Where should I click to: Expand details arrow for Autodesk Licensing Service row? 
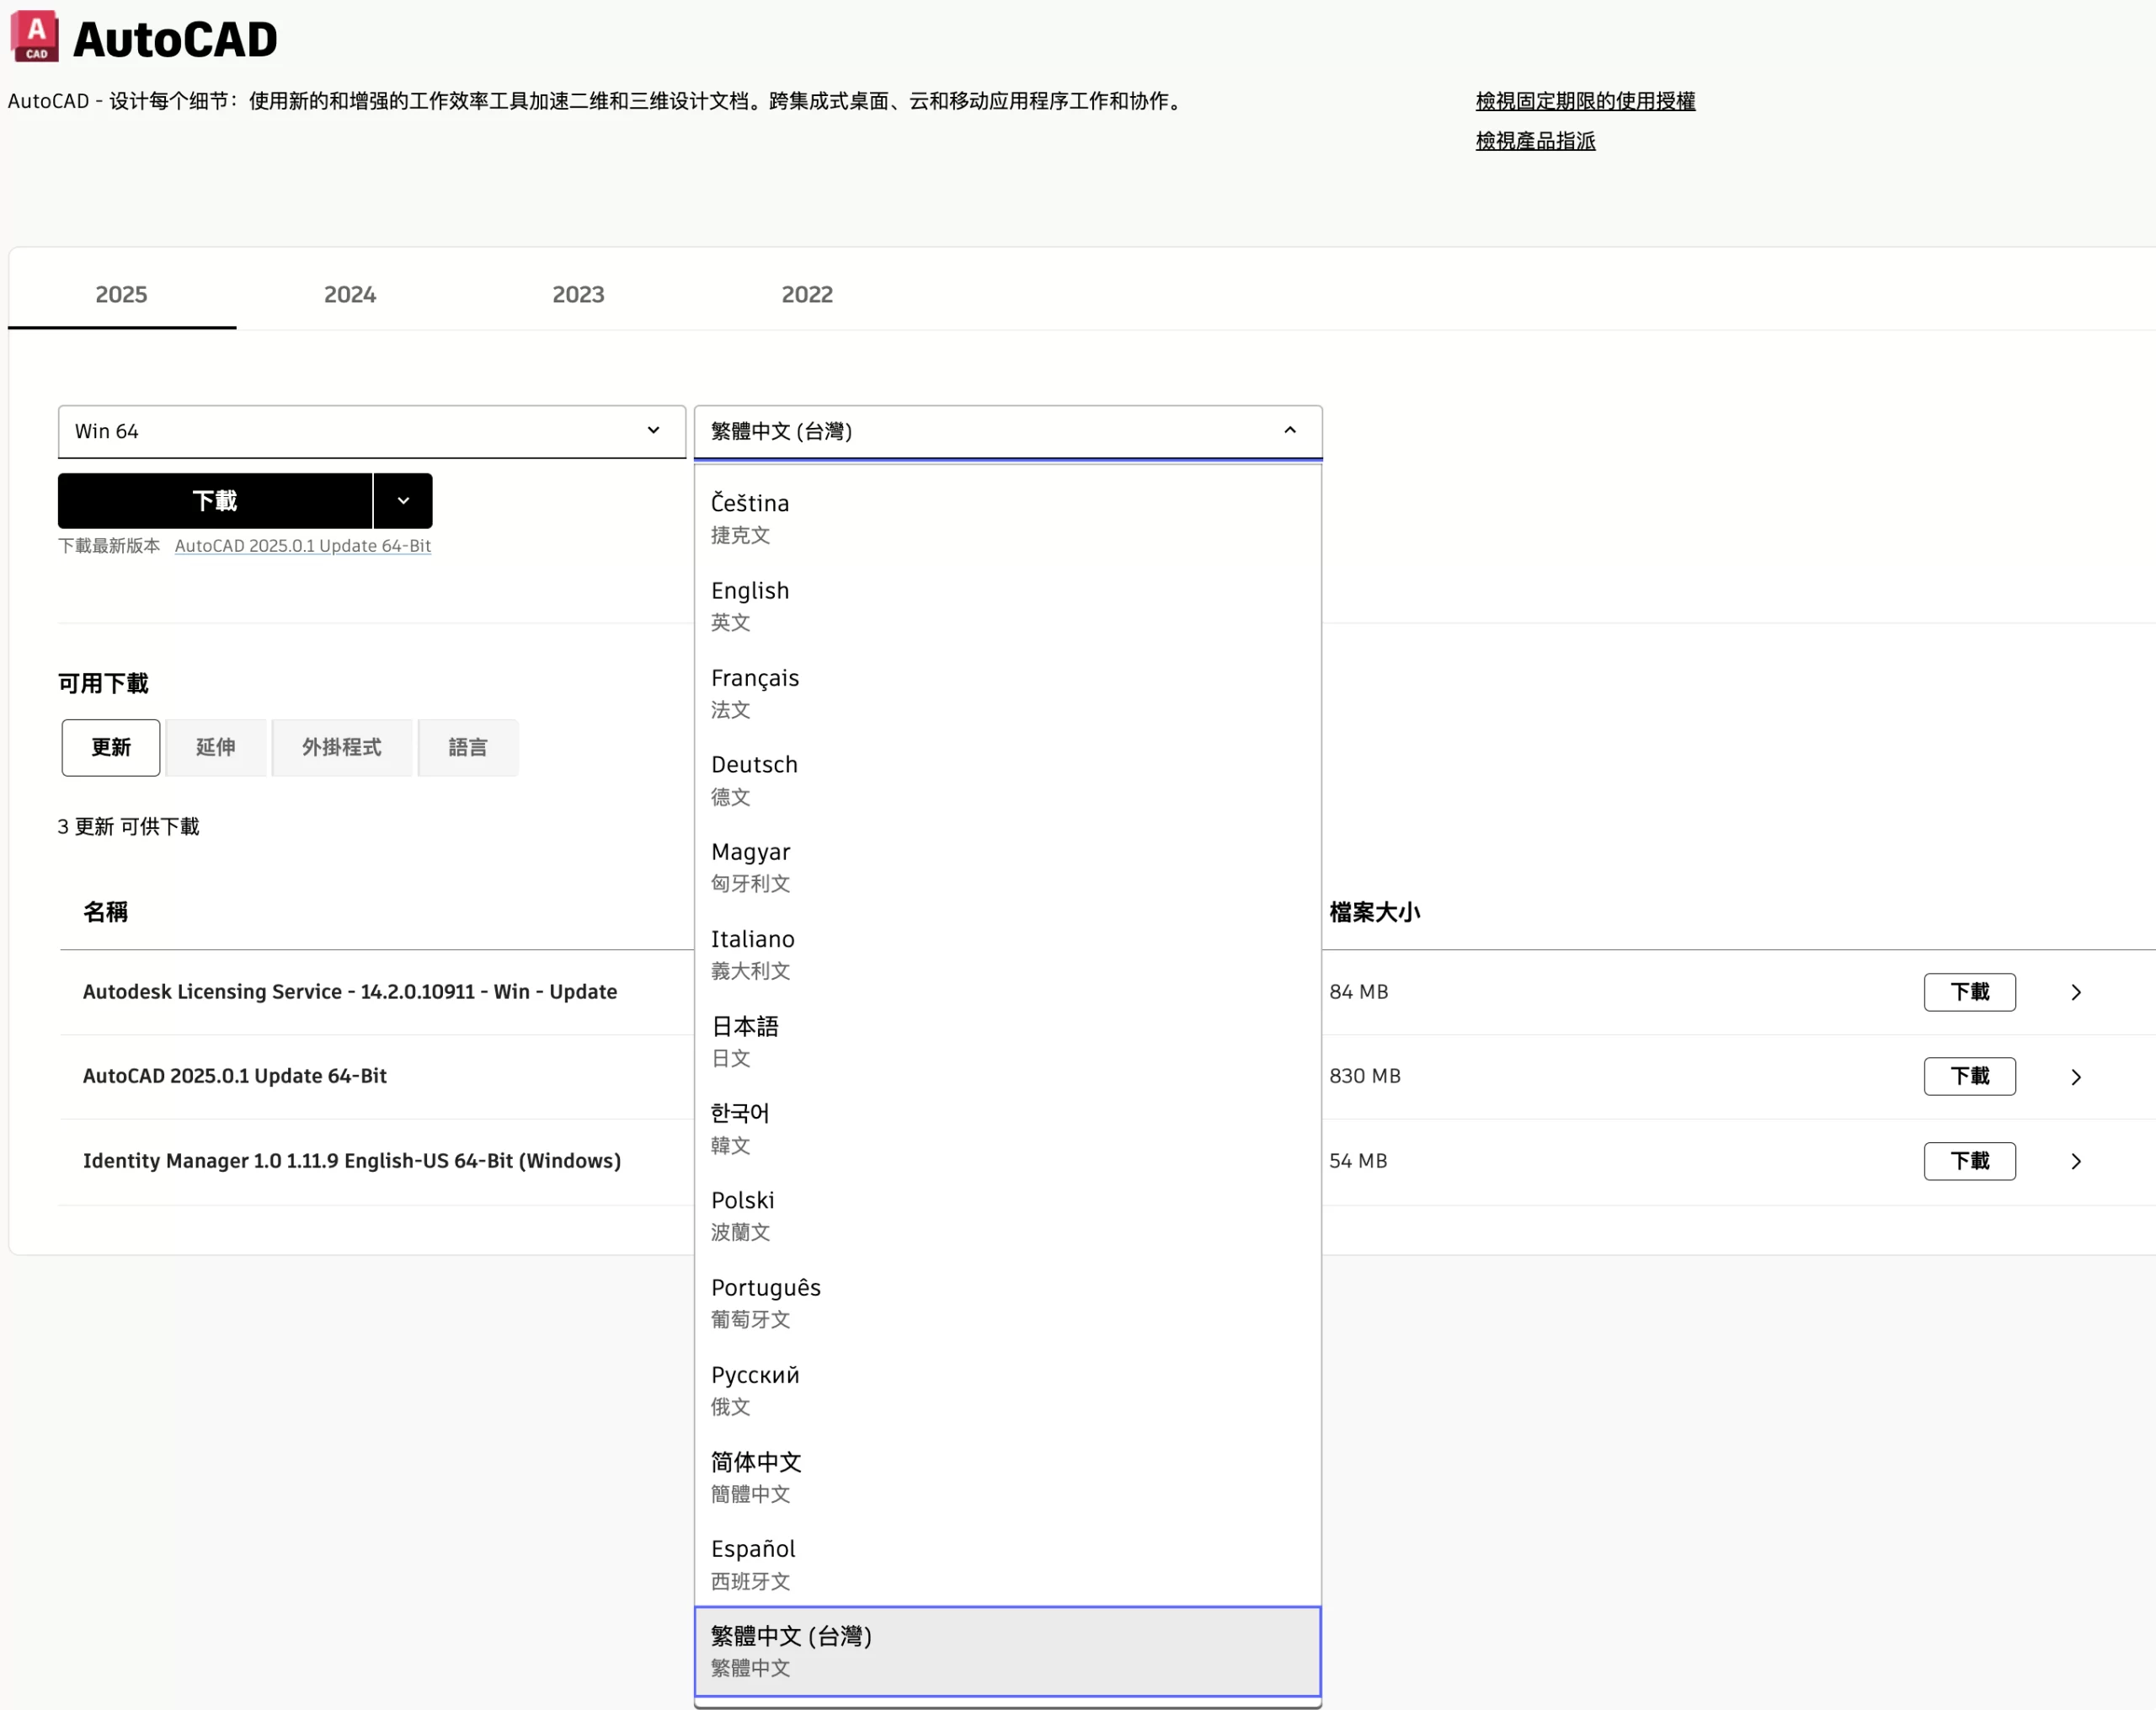click(2075, 992)
